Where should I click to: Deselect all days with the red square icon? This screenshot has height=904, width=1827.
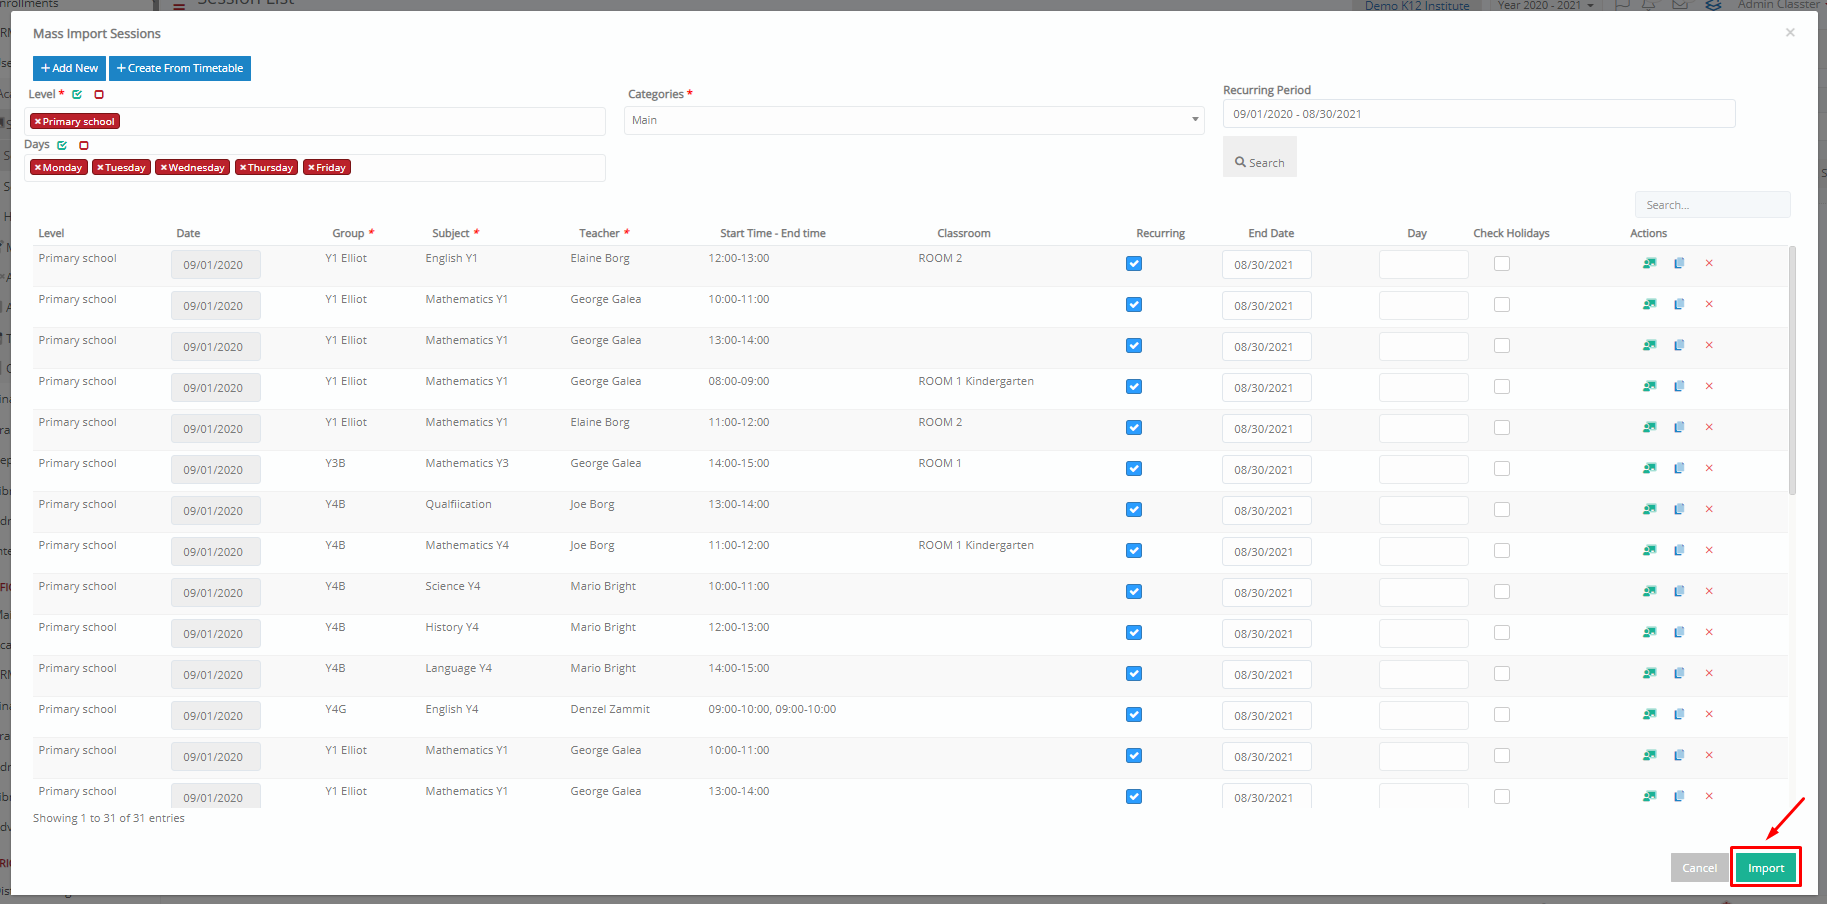tap(84, 145)
